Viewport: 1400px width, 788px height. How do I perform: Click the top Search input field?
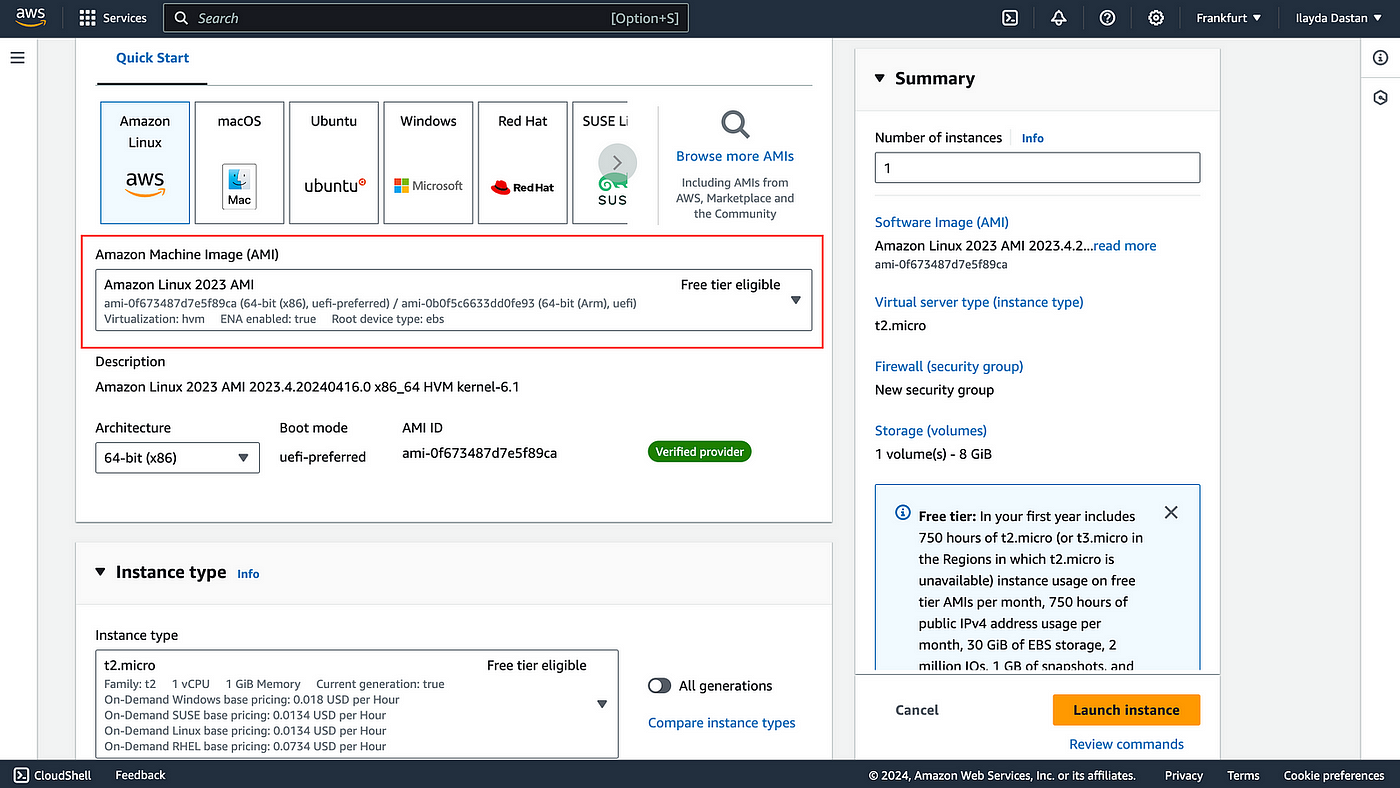[425, 18]
